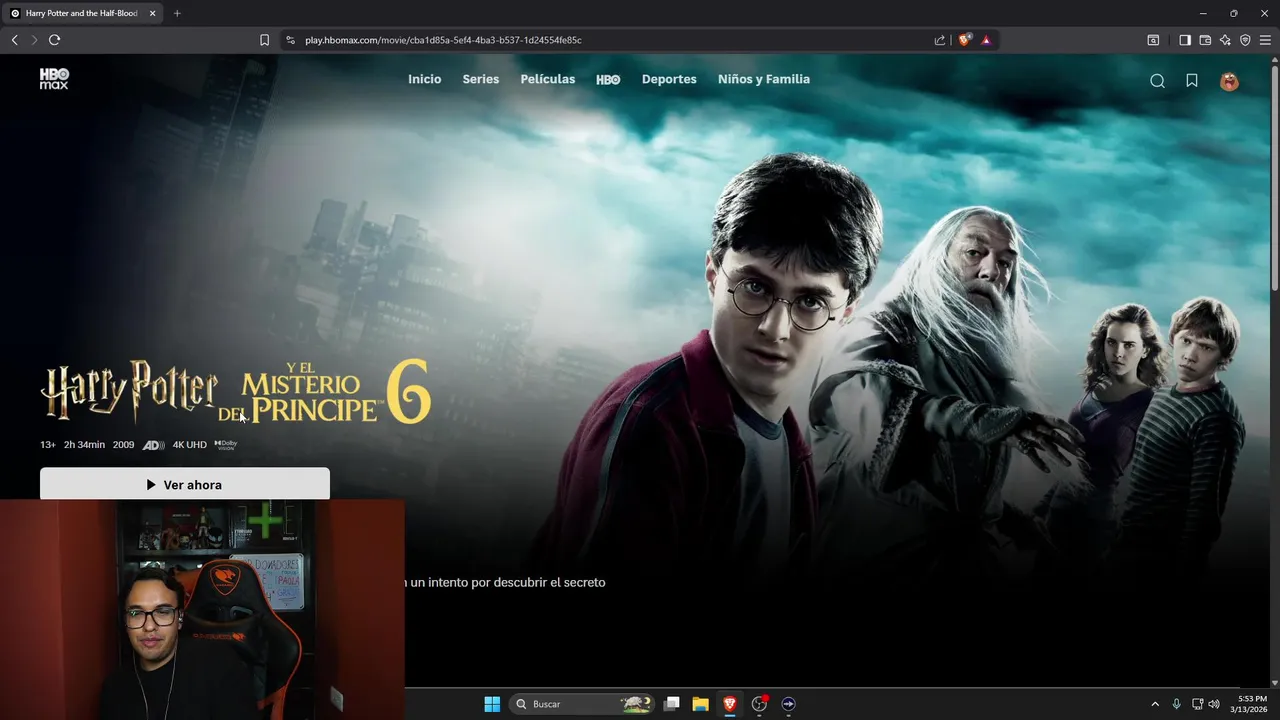Screen dimensions: 1280x720
Task: Reload the page
Action: [54, 40]
